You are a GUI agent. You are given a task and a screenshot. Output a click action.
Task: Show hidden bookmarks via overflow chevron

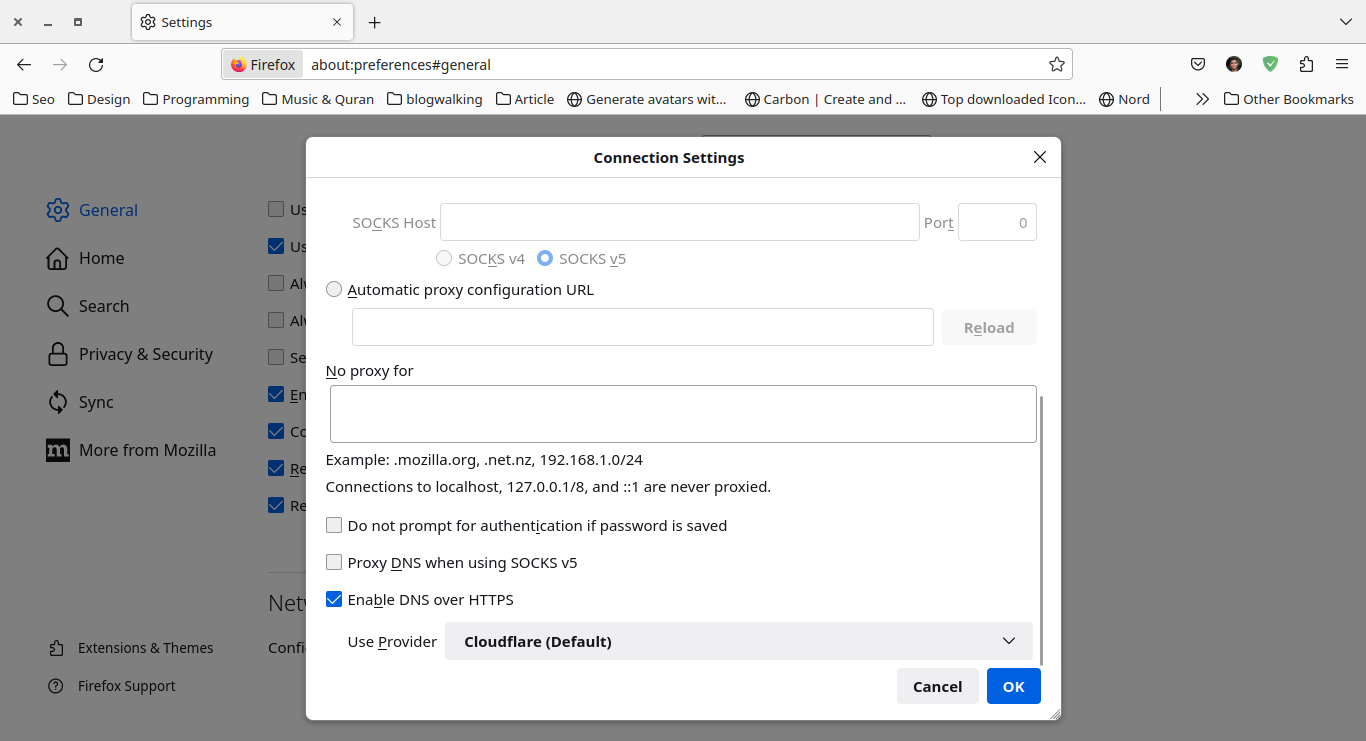point(1201,98)
